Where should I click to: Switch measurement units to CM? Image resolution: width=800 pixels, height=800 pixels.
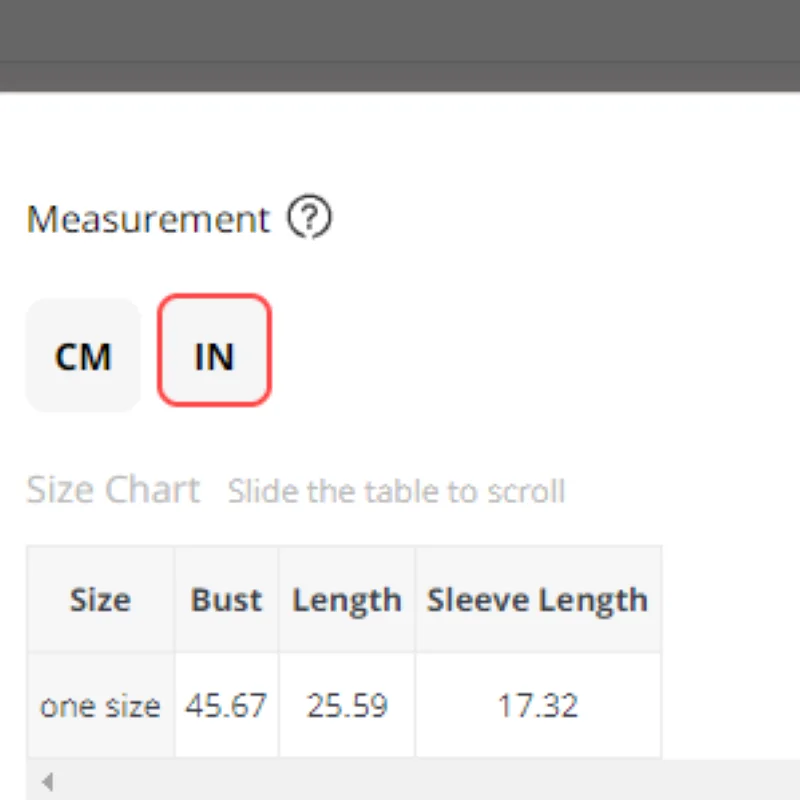[82, 356]
